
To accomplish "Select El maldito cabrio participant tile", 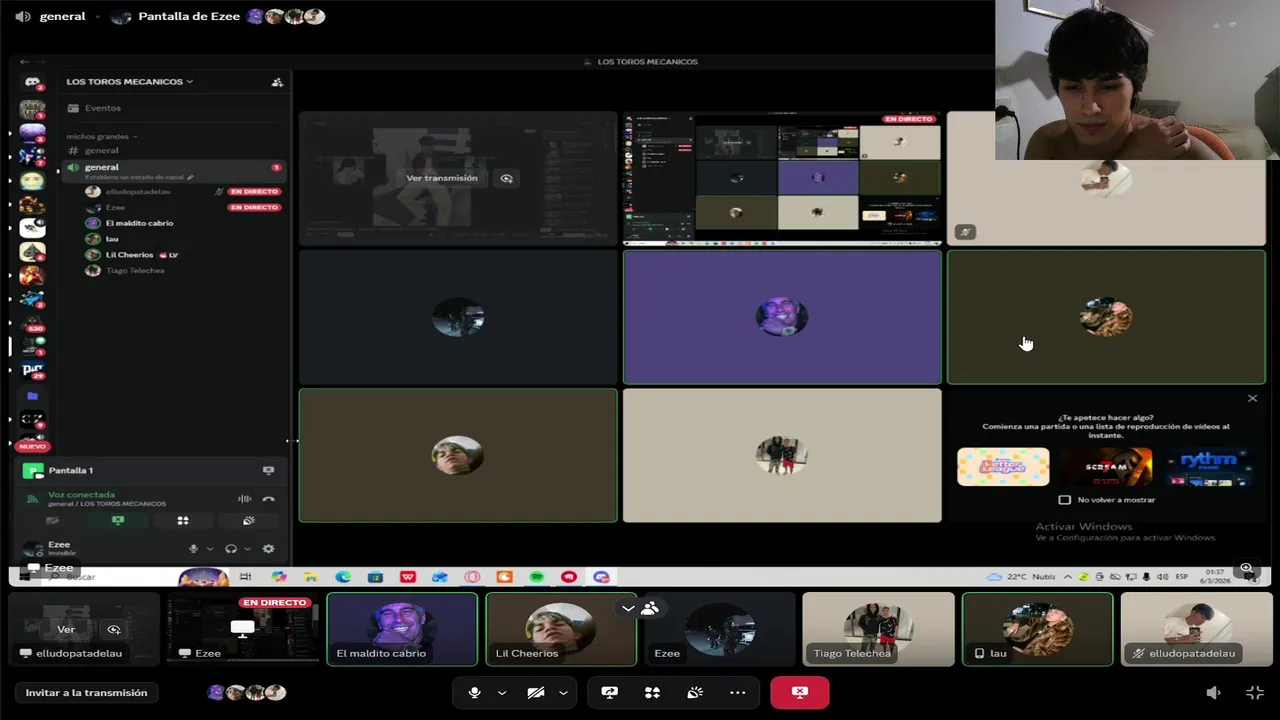I will pyautogui.click(x=402, y=629).
